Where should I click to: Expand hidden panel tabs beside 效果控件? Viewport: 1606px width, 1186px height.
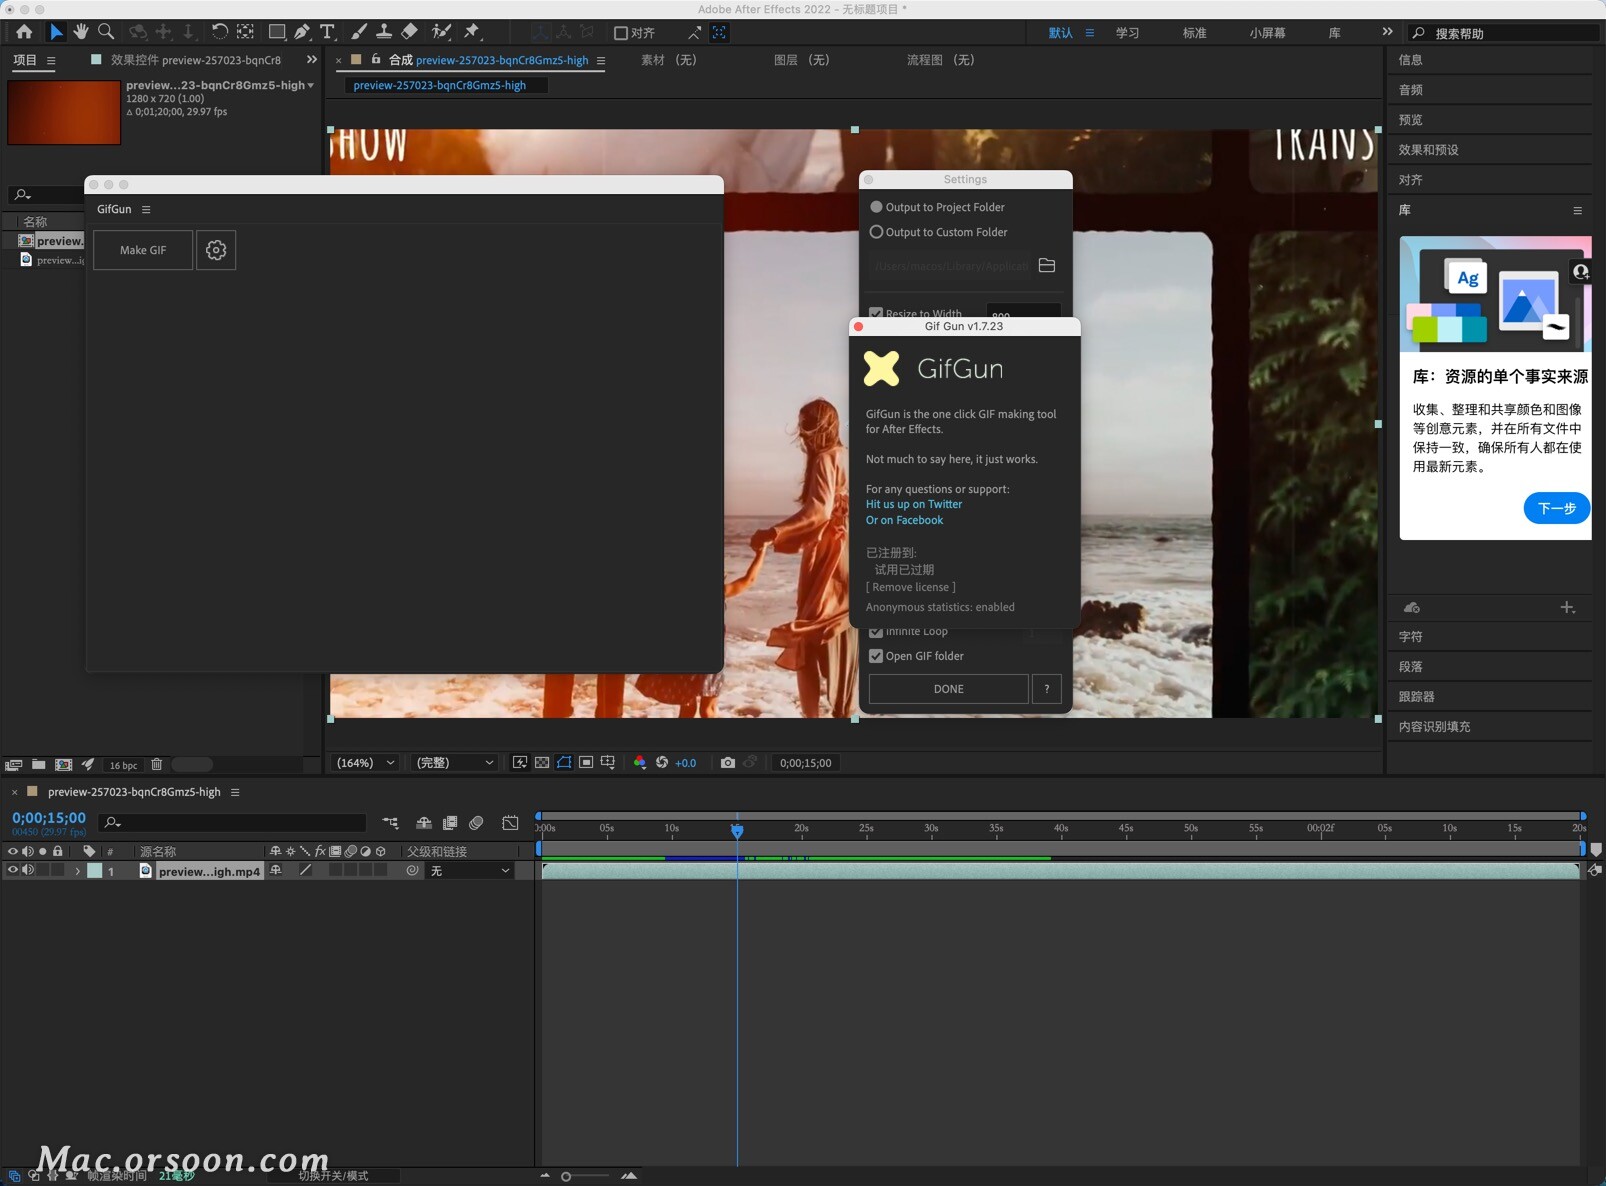click(x=312, y=60)
